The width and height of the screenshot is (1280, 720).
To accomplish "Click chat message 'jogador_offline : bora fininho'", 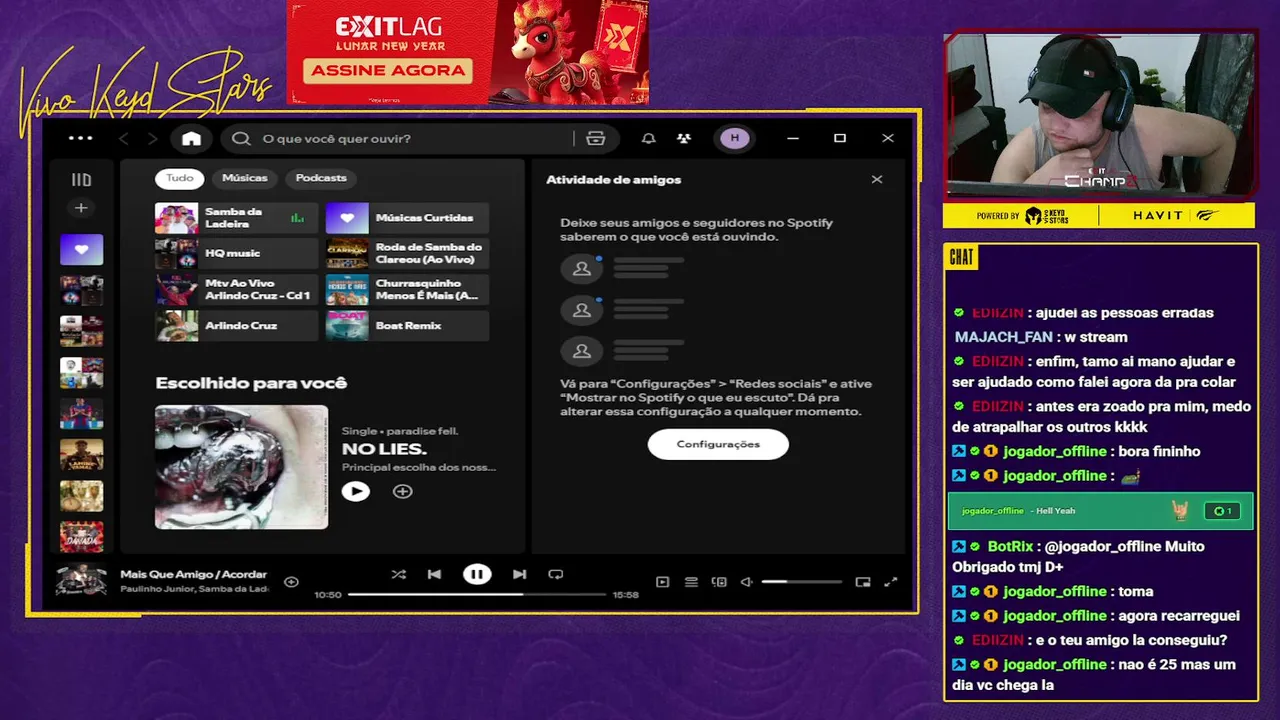I will 1076,451.
